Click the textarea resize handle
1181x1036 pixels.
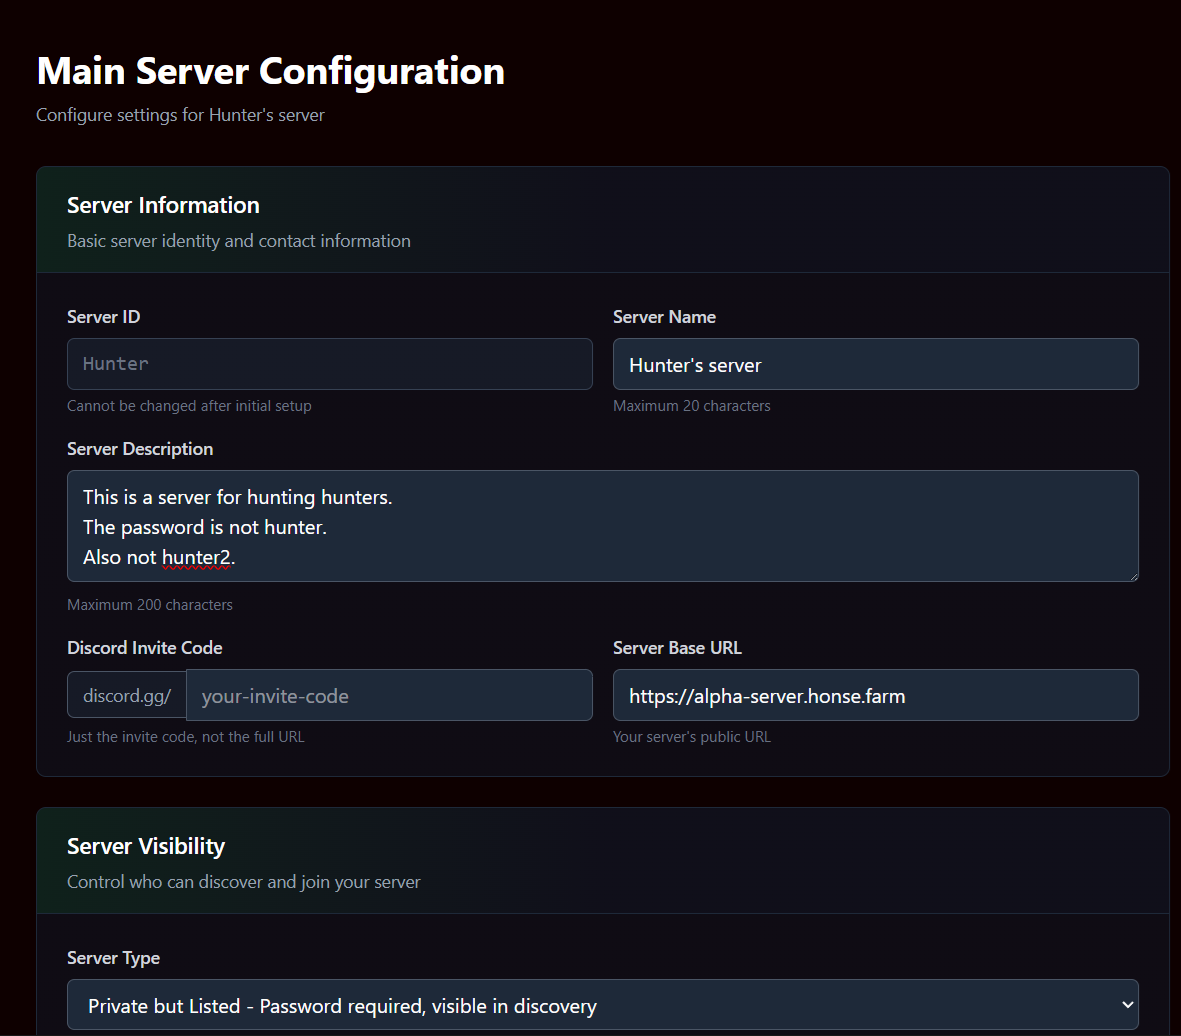pos(1133,576)
